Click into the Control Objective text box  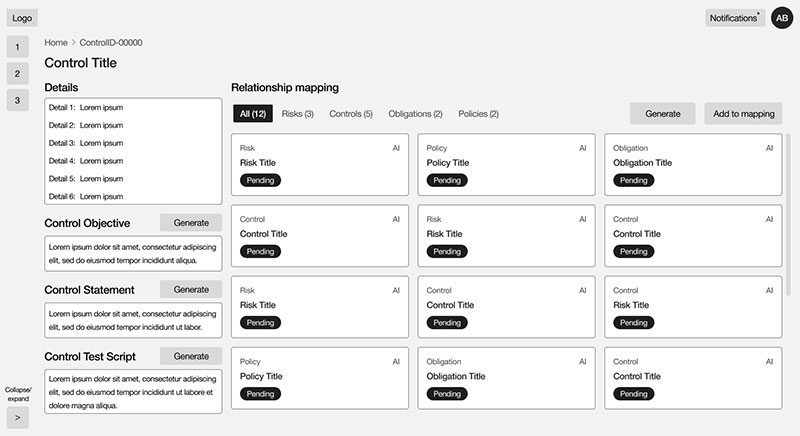pos(133,253)
